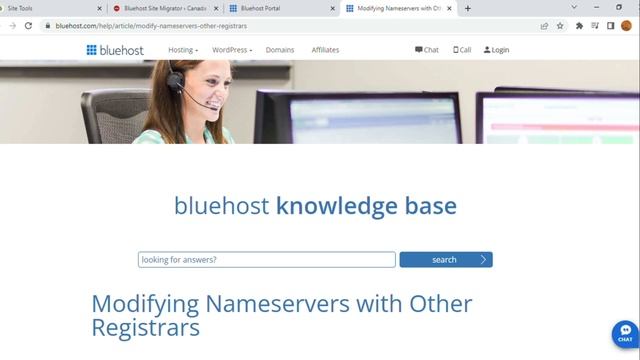Open the extensions puzzle icon
This screenshot has width=640, height=360.
(579, 26)
